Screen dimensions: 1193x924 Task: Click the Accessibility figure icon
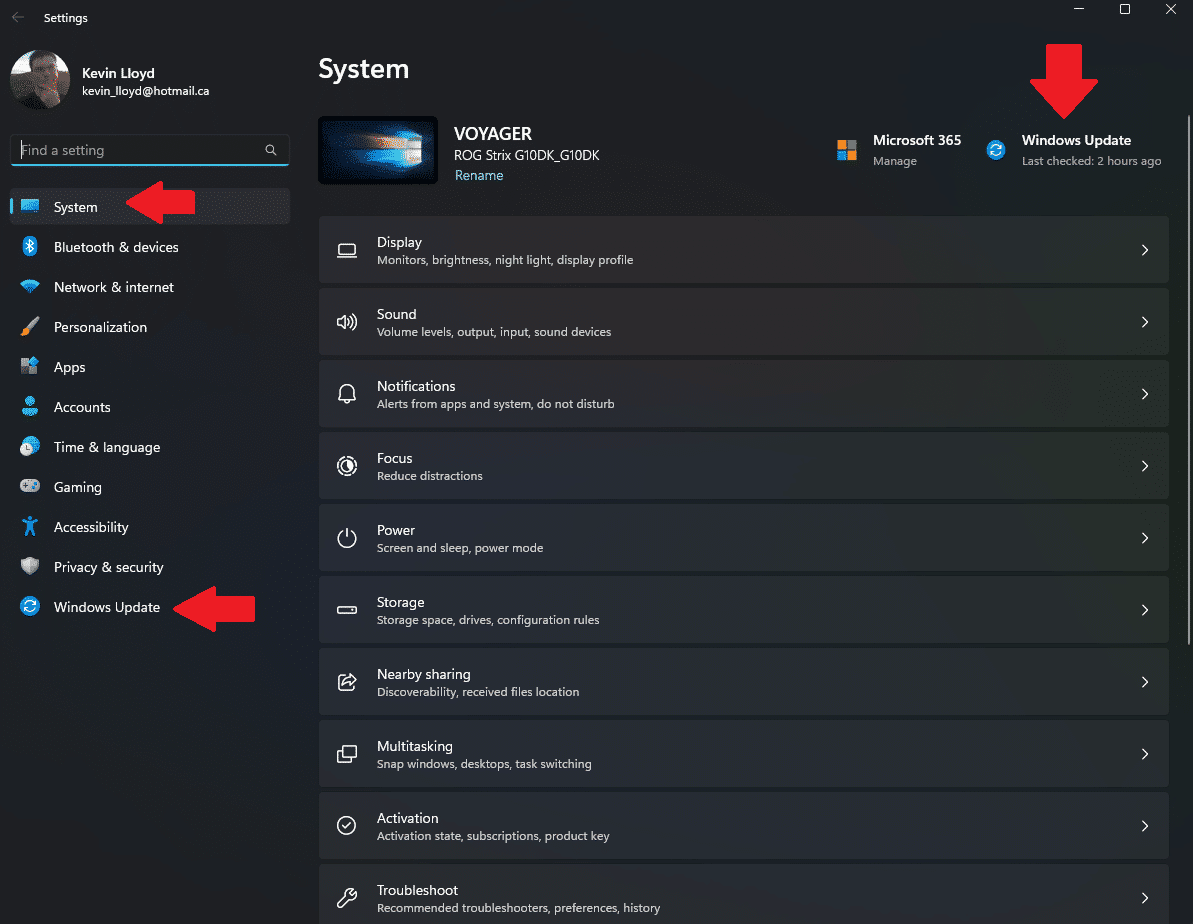[x=30, y=526]
